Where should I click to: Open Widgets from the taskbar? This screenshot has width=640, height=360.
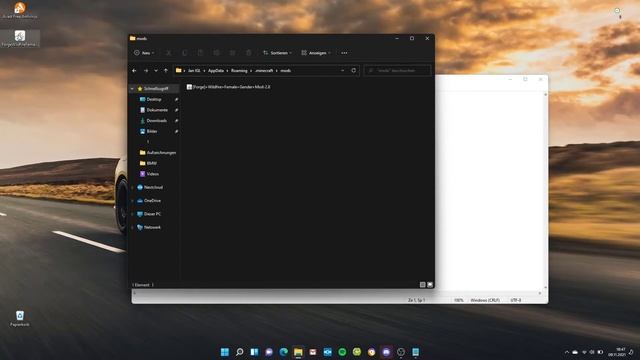[x=254, y=352]
